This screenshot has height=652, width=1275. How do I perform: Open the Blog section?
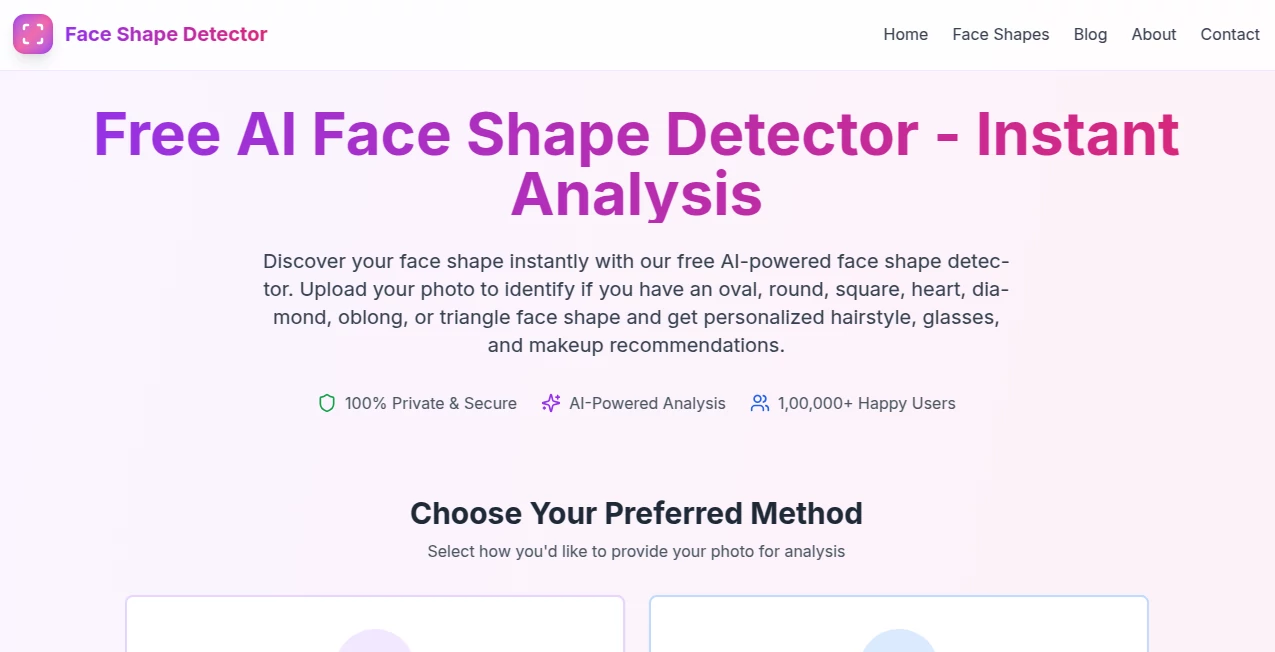tap(1090, 34)
